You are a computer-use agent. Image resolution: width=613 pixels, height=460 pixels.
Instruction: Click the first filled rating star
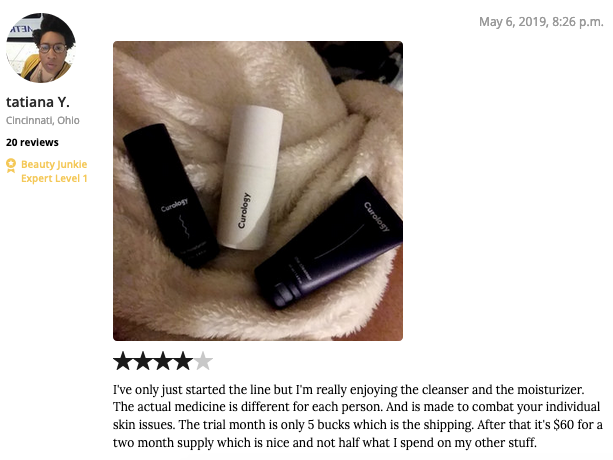[123, 361]
